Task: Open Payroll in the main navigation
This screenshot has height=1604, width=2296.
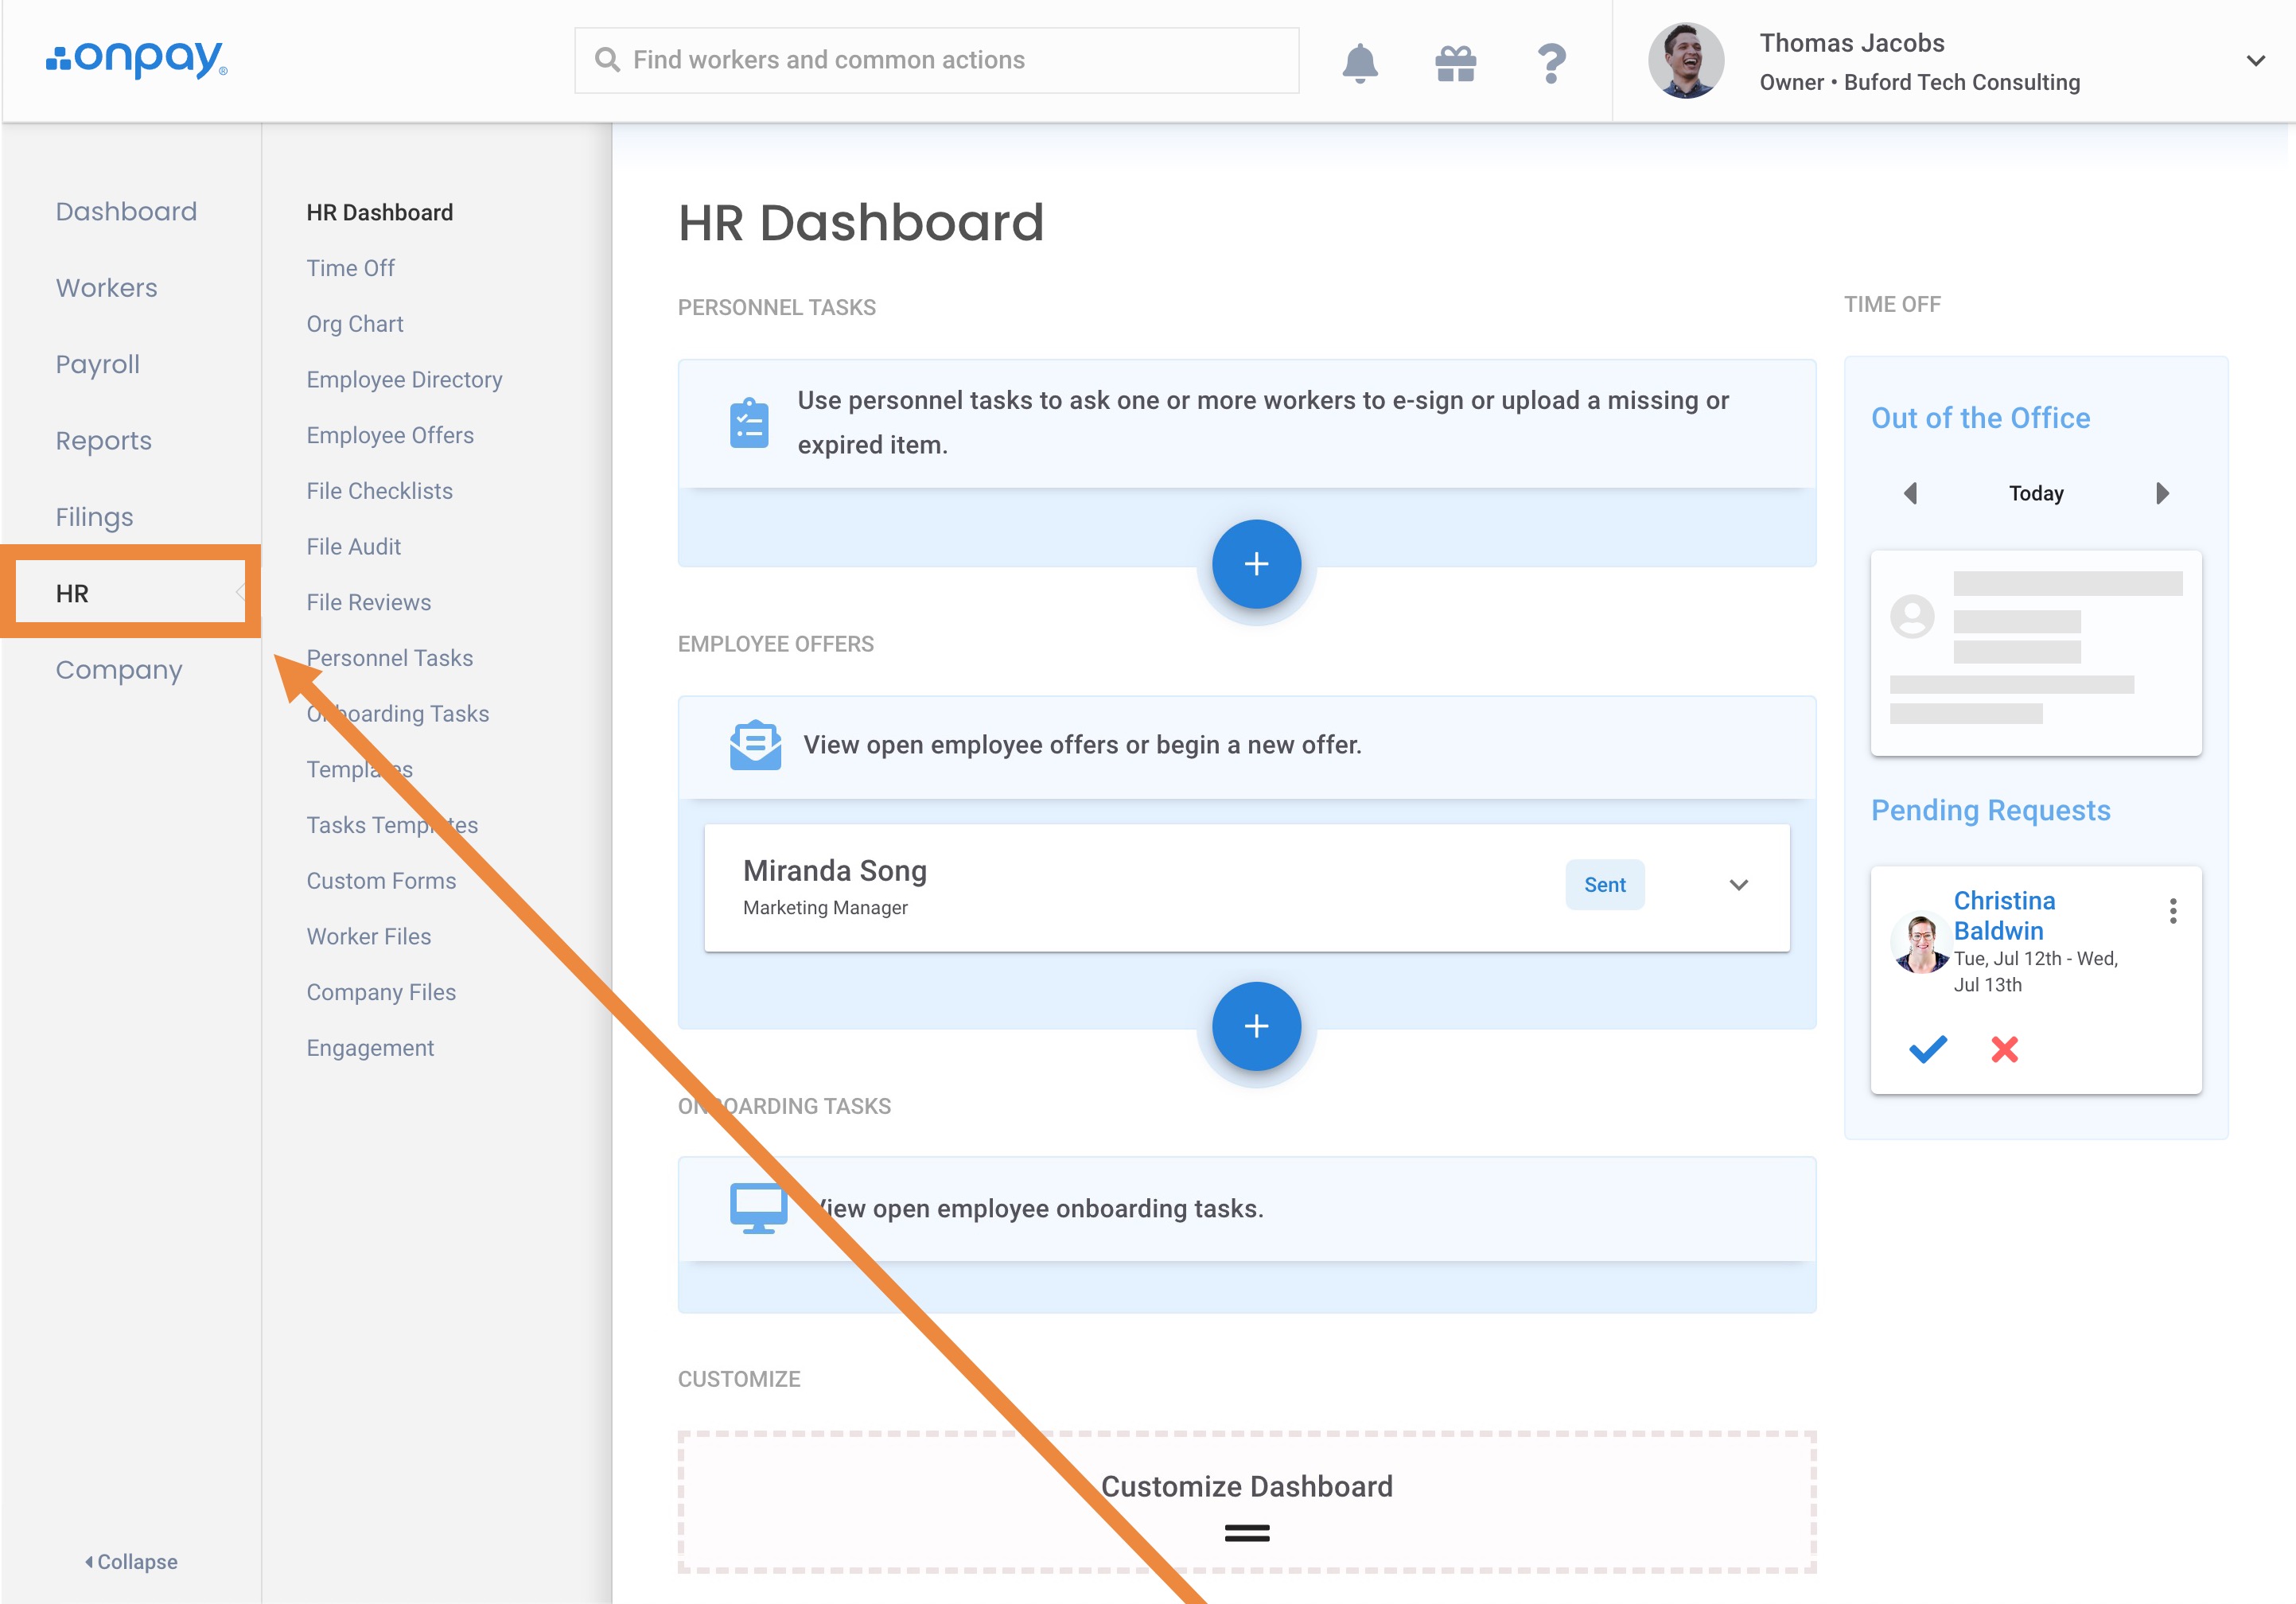Action: (x=98, y=364)
